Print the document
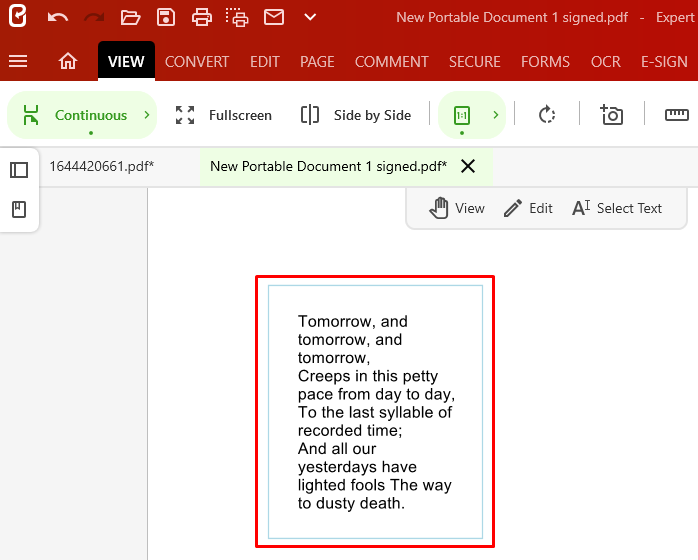 coord(202,17)
